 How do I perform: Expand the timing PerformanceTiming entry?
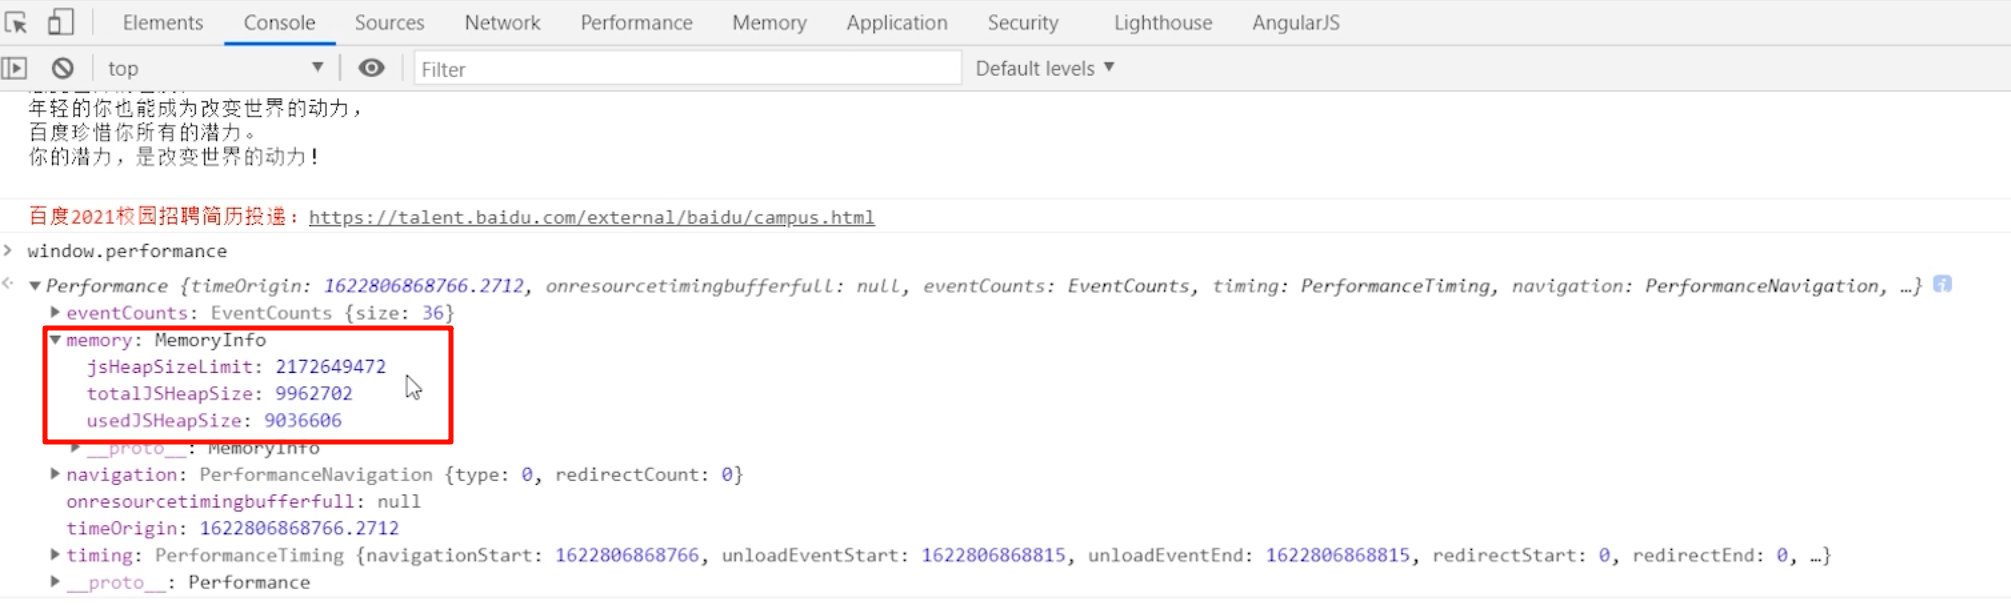click(56, 555)
